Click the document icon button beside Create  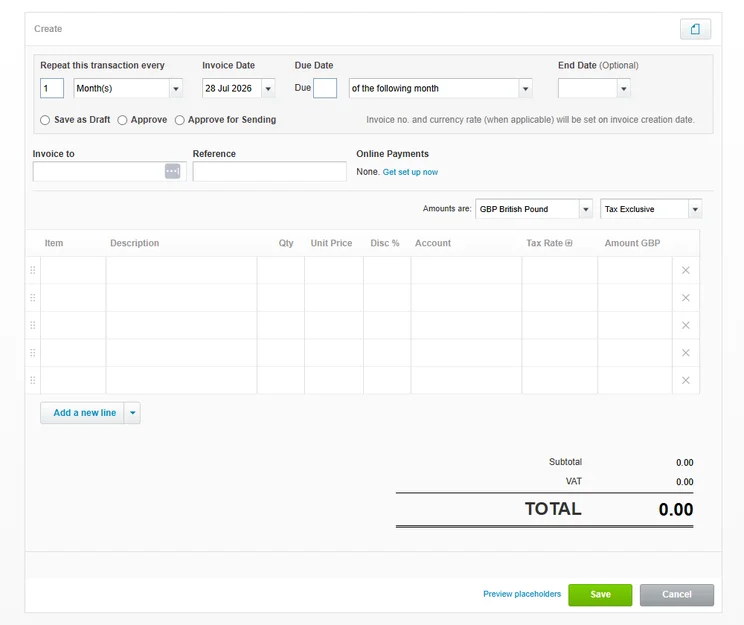click(x=695, y=29)
